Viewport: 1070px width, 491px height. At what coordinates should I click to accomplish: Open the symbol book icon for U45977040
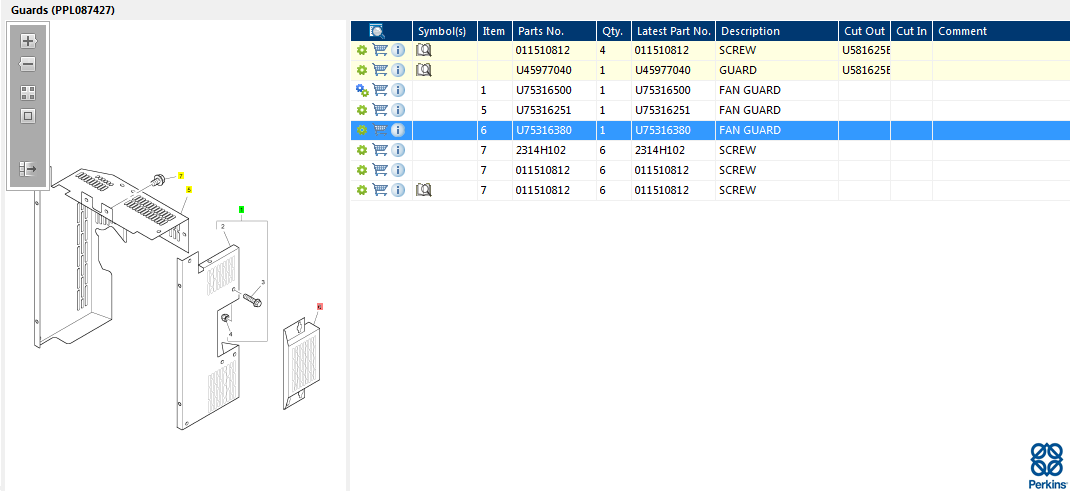click(424, 70)
